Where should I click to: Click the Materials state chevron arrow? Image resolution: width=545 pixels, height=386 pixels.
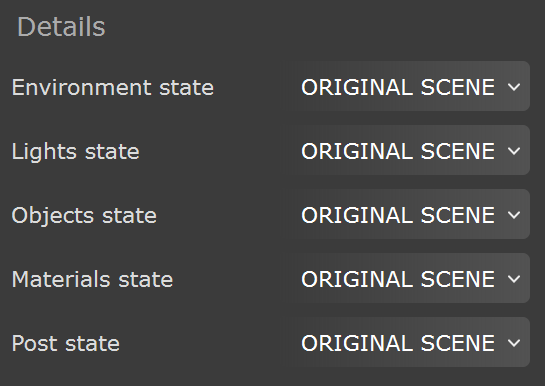(514, 278)
